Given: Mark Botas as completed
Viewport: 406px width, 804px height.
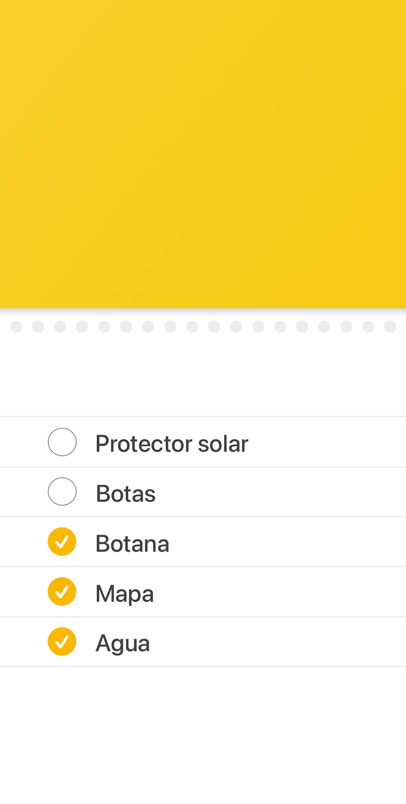Looking at the screenshot, I should 62,492.
